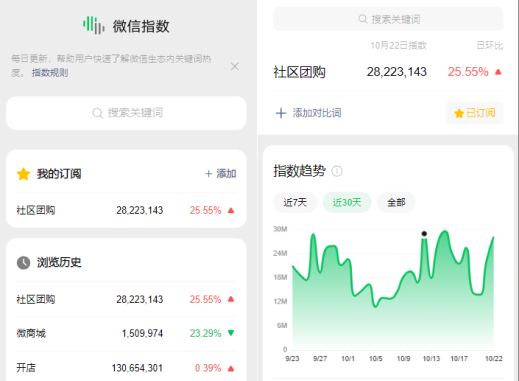This screenshot has width=519, height=381.
Task: Click 1,509,974 value in 微商城 row
Action: point(142,333)
